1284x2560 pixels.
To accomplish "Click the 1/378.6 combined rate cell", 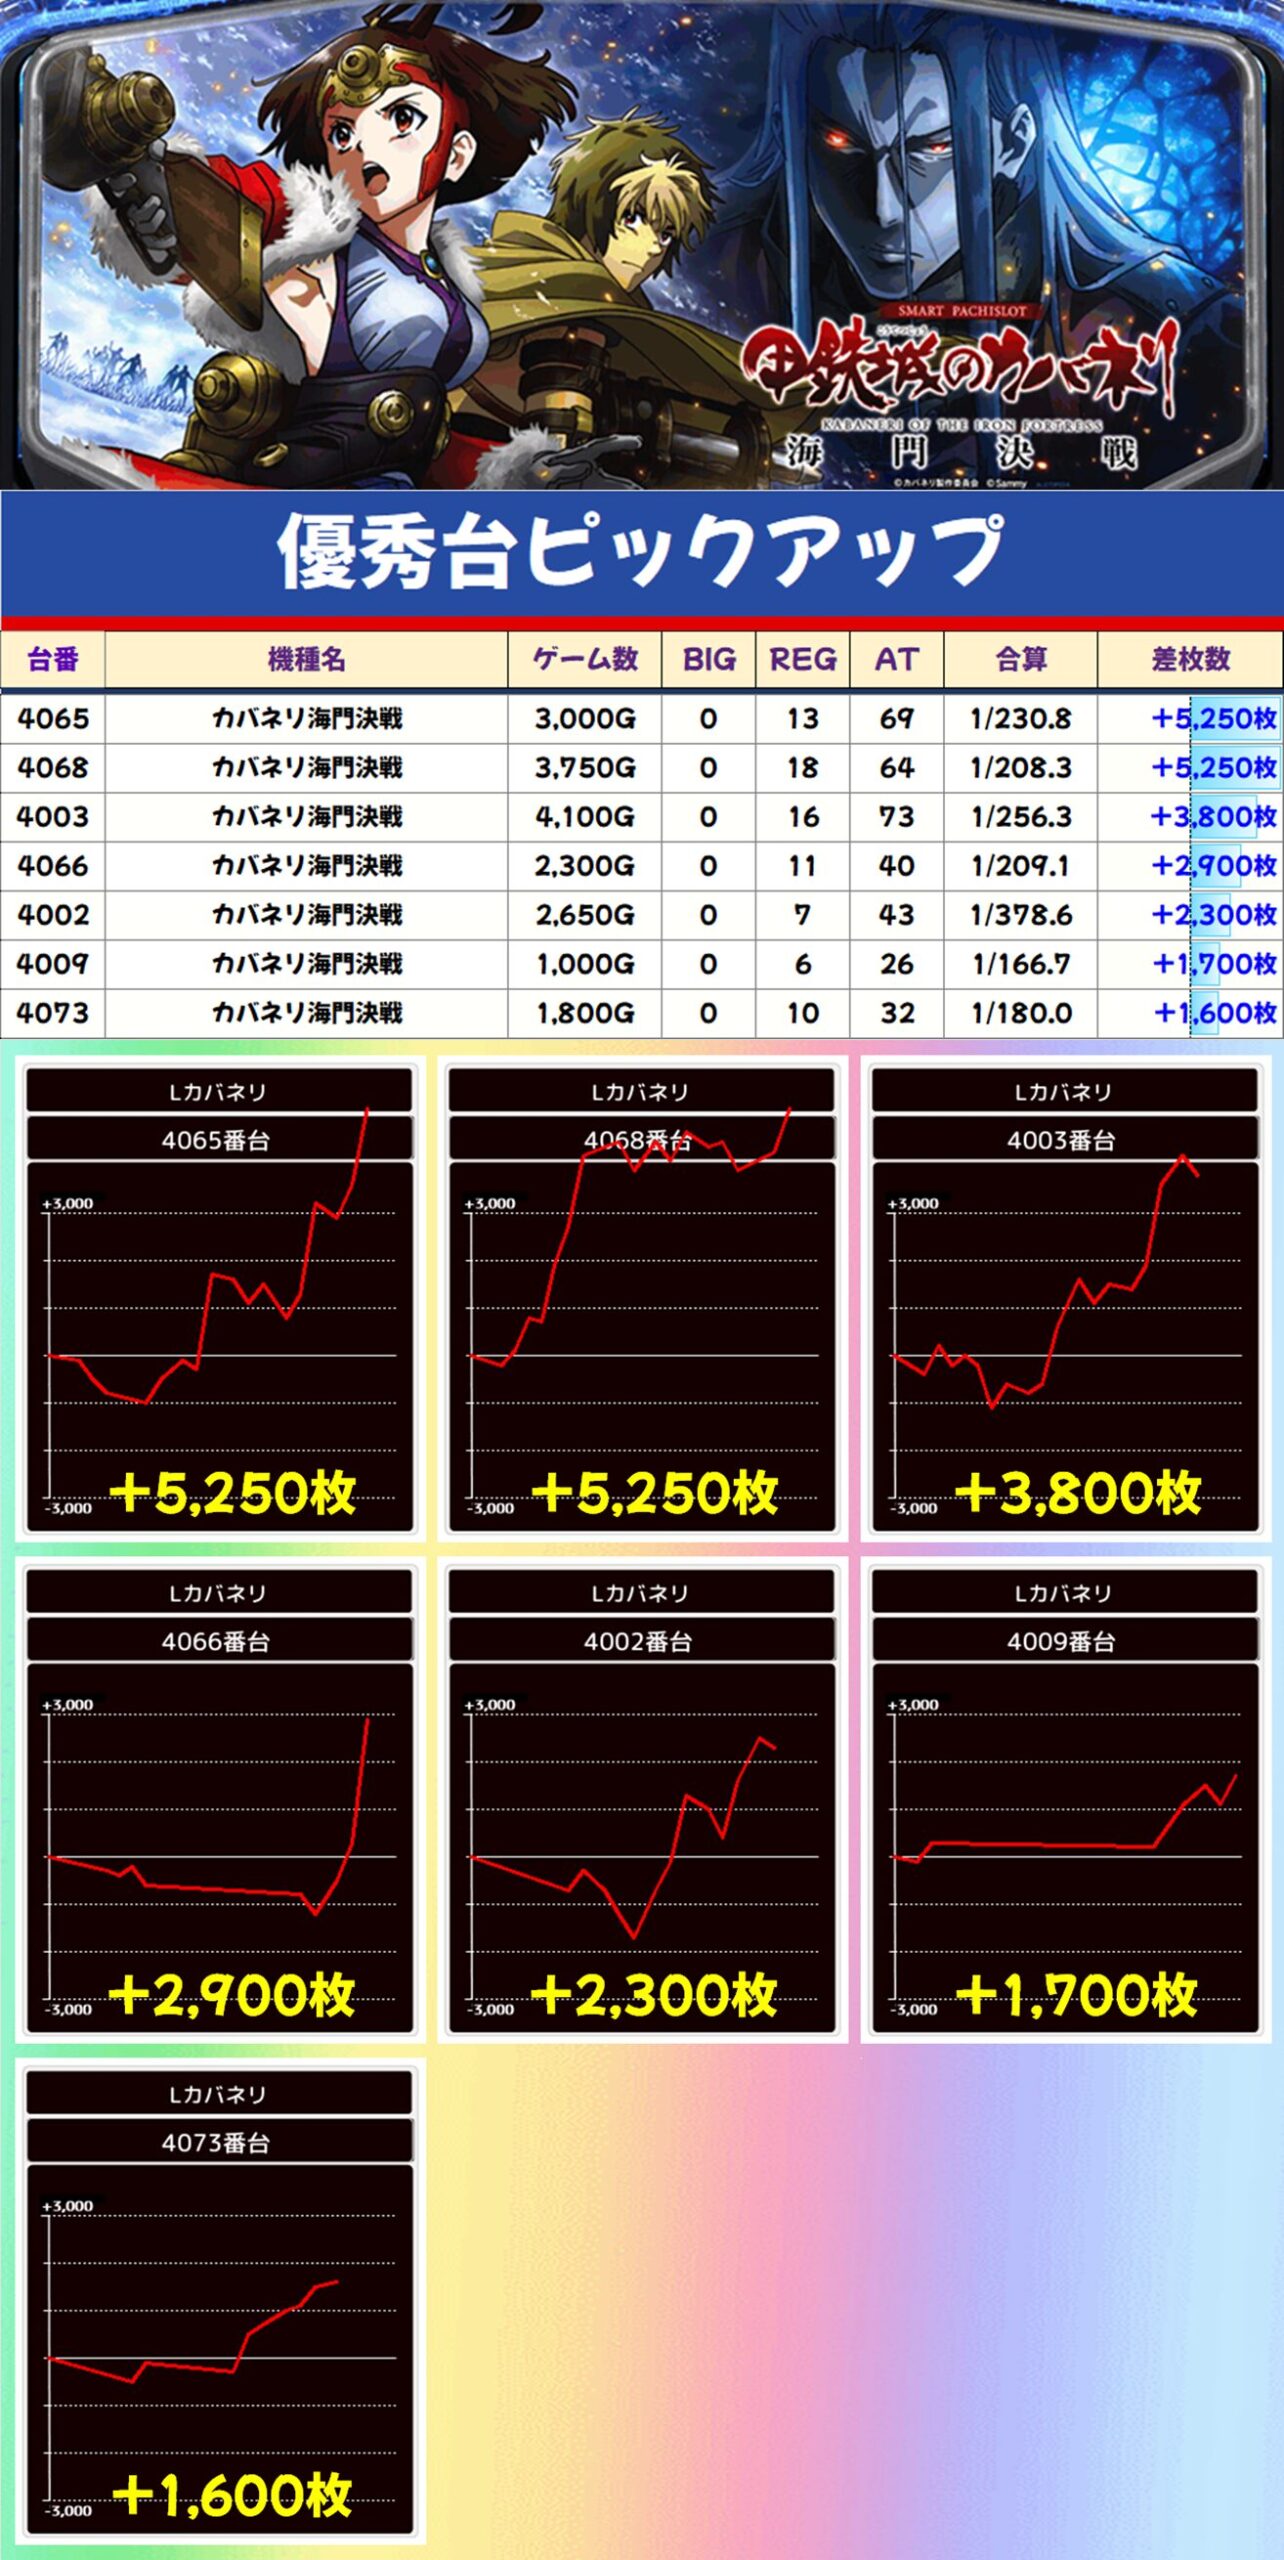I will click(x=1021, y=915).
